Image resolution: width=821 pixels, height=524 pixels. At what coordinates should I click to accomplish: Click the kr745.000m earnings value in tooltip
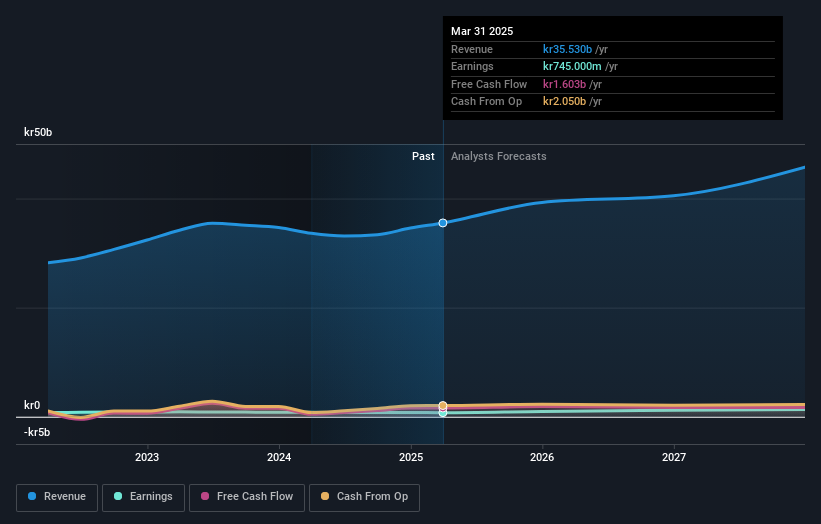574,66
